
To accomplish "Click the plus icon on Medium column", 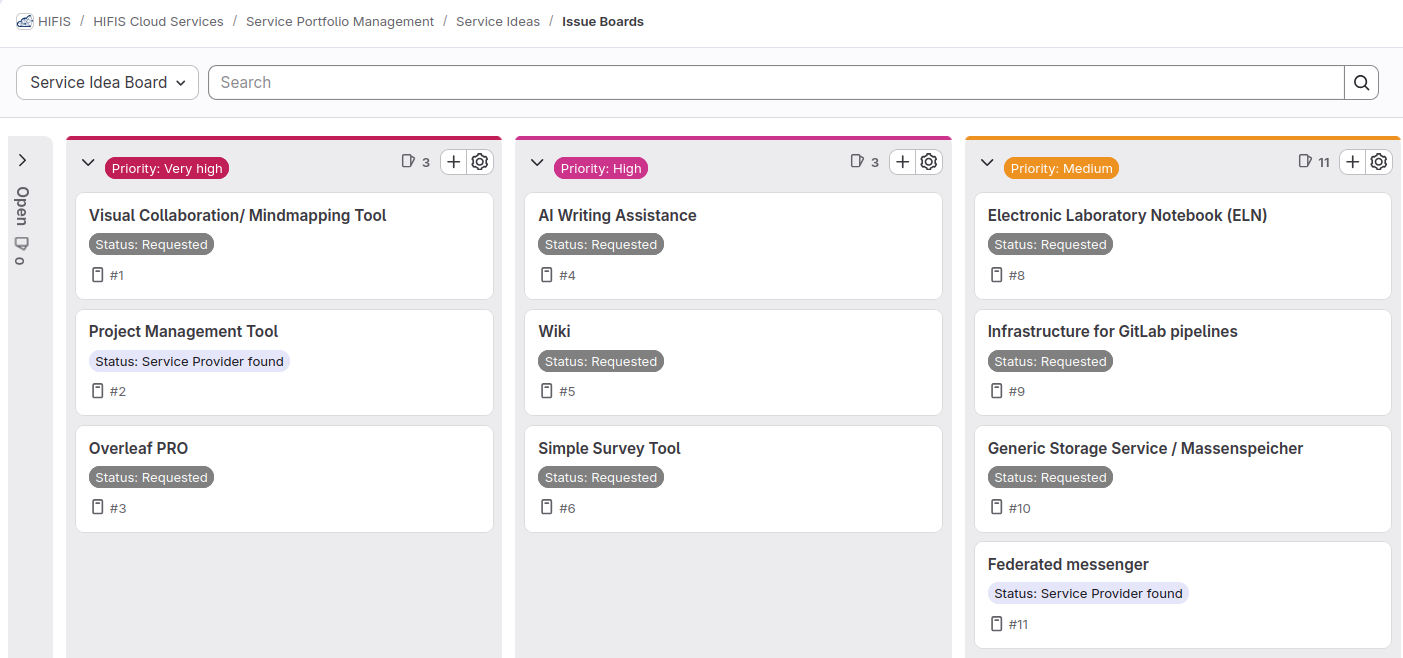I will (1352, 161).
